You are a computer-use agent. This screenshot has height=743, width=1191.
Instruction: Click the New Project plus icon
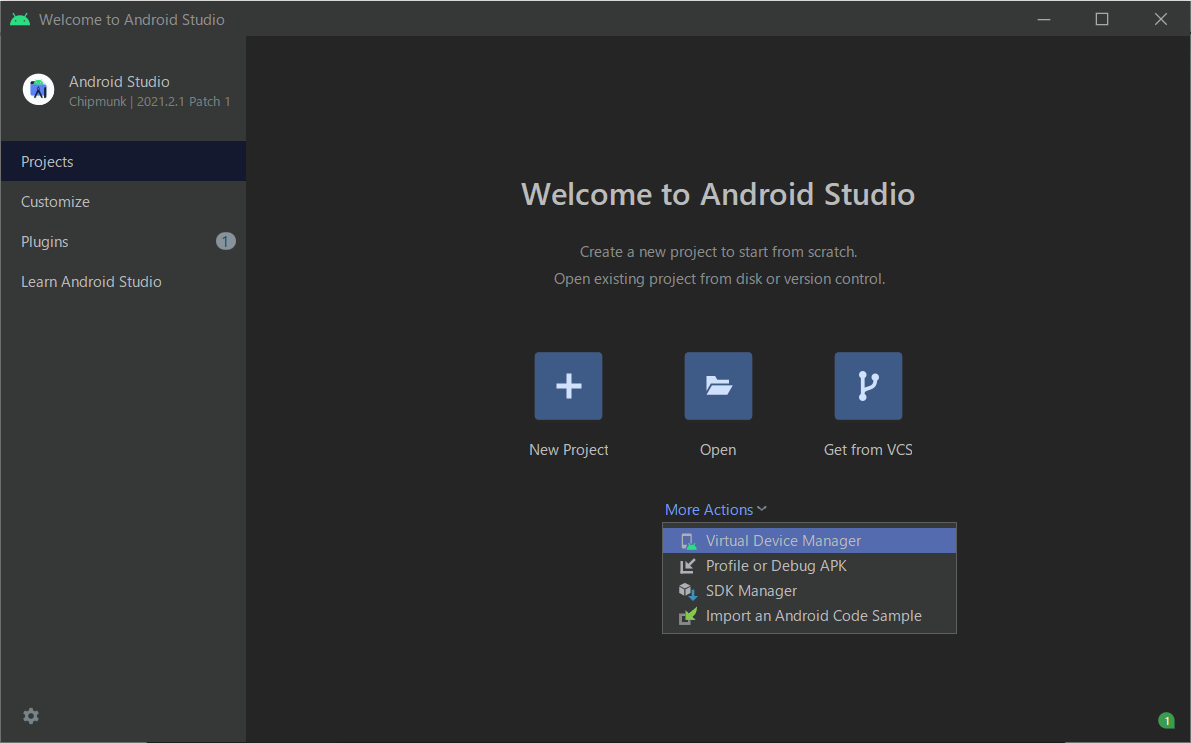[568, 386]
